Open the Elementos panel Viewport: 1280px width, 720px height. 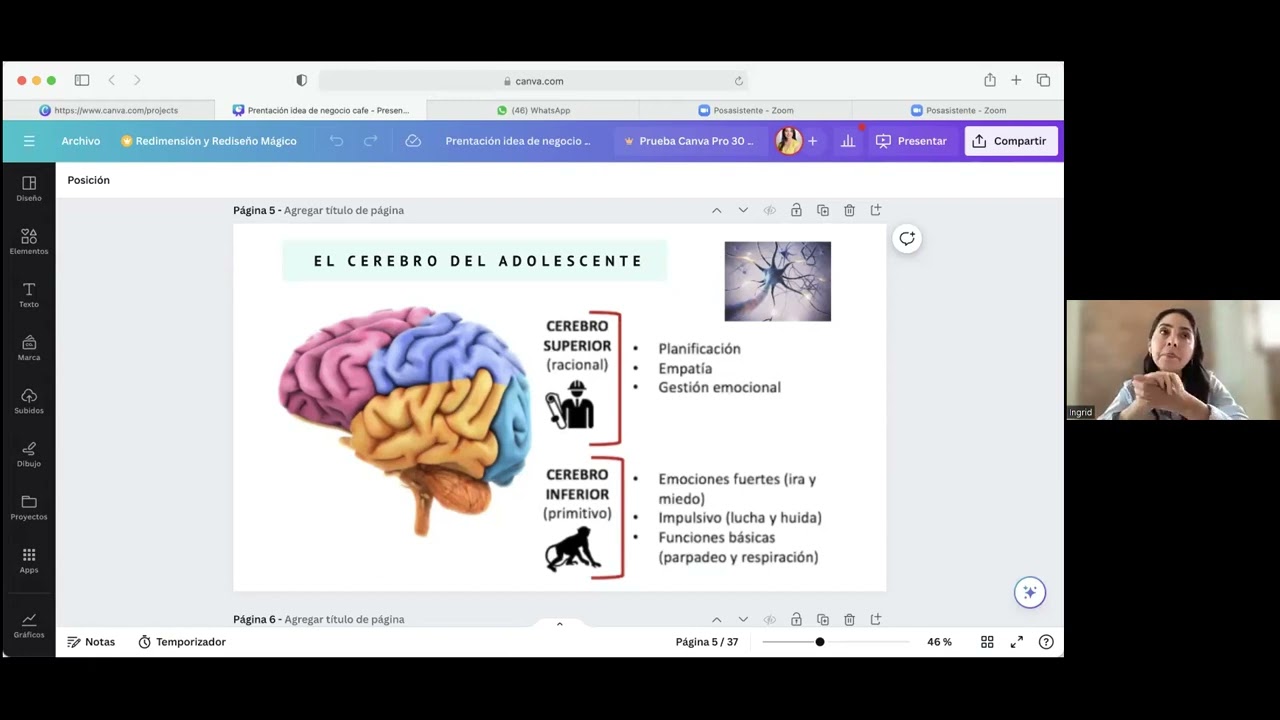tap(29, 241)
